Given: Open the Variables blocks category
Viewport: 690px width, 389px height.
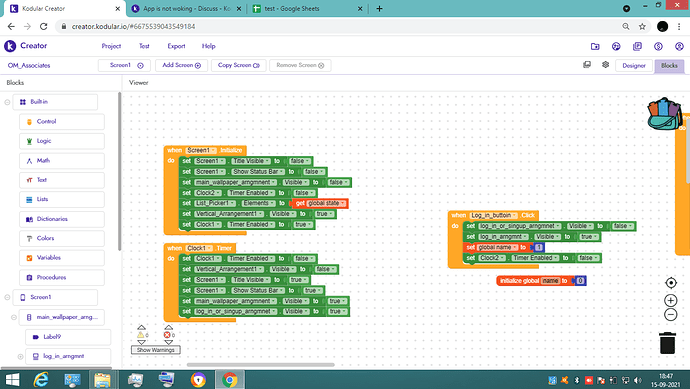Looking at the screenshot, I should coord(62,258).
